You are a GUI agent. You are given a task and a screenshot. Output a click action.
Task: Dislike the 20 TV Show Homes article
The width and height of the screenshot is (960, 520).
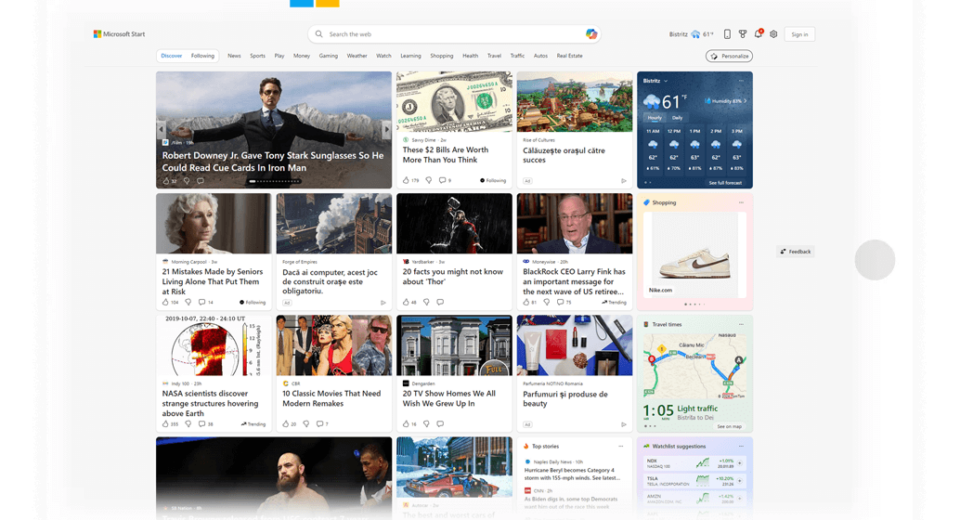[x=427, y=424]
